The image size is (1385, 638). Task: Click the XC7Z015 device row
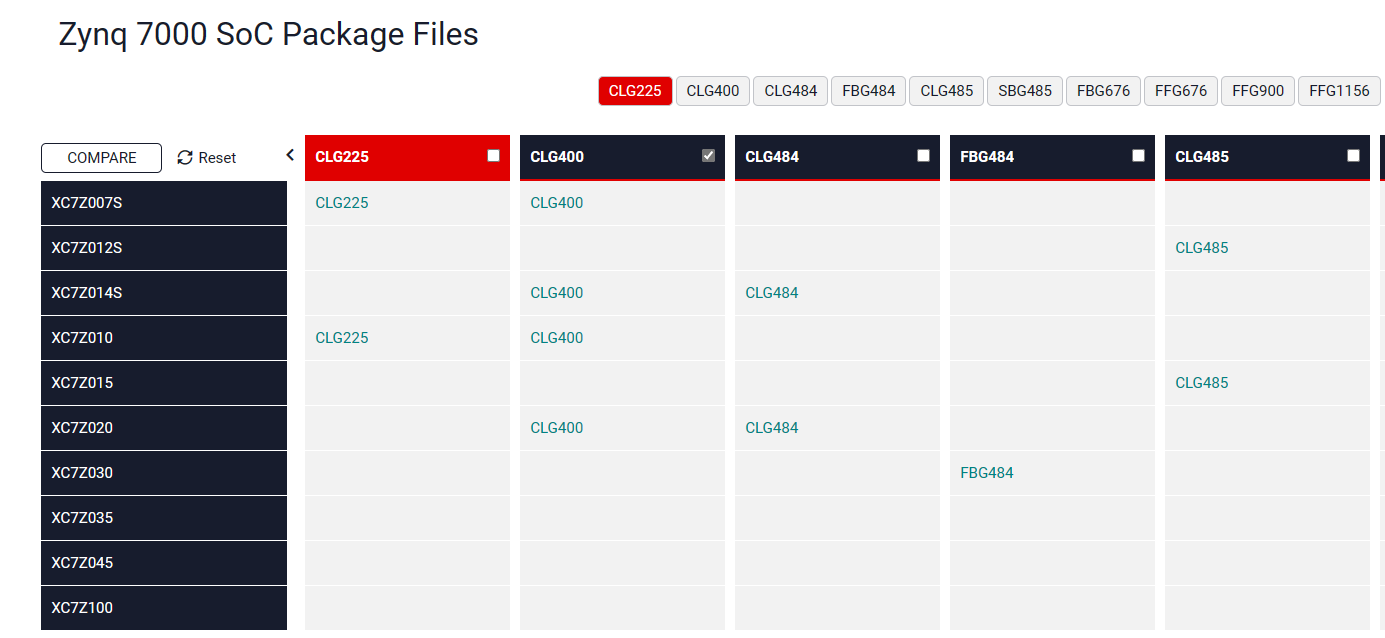click(164, 383)
